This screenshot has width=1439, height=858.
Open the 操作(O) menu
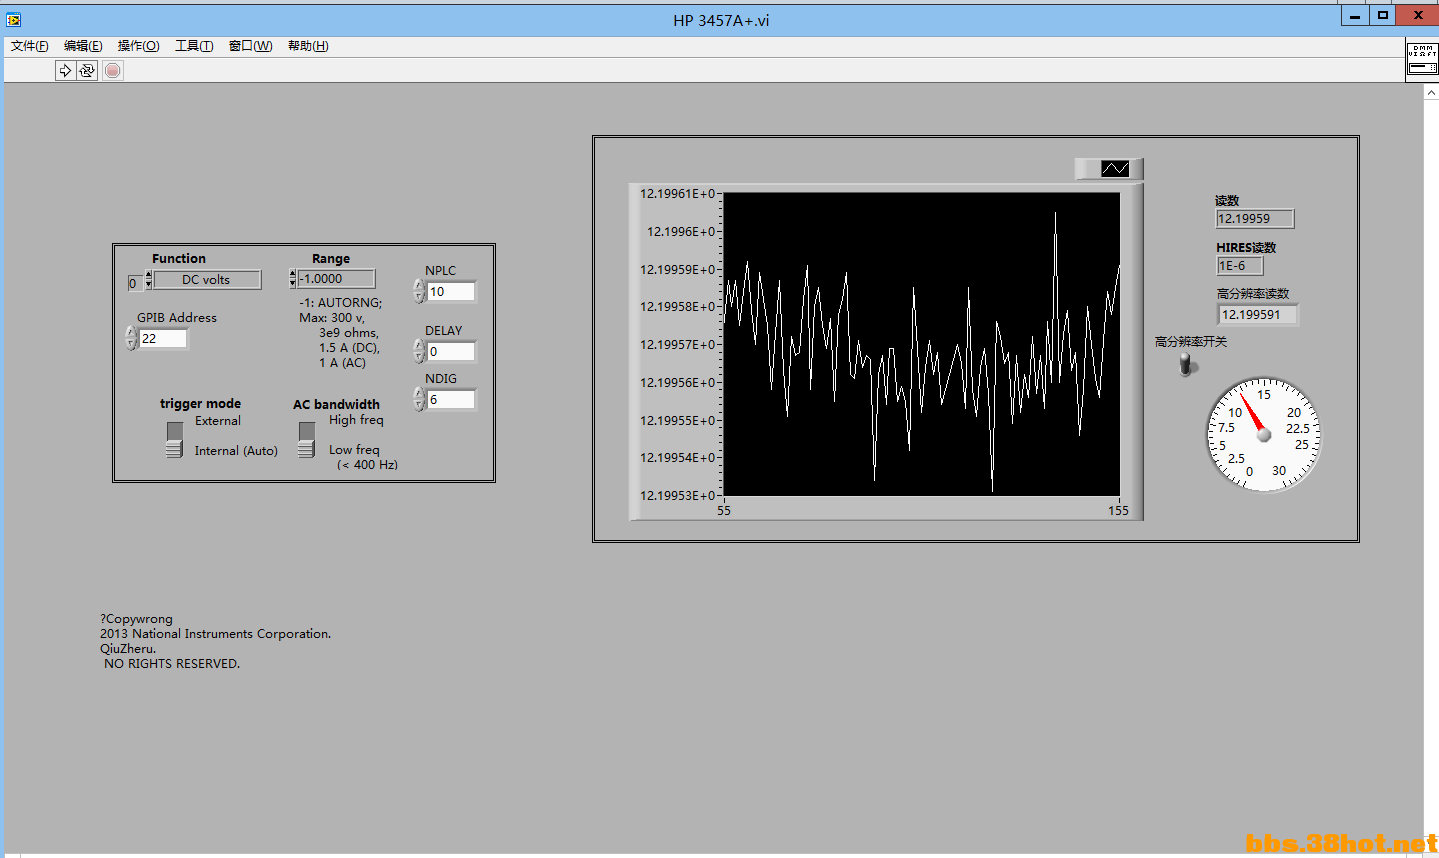tap(138, 46)
